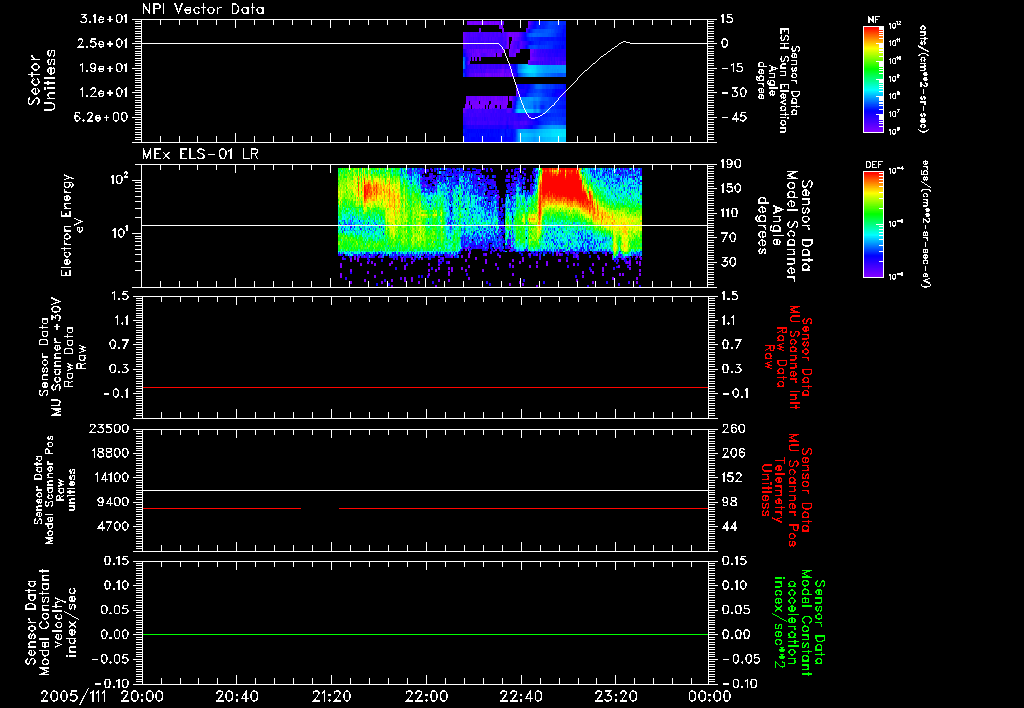Click the 152 telemetry position tick label
Image resolution: width=1024 pixels, height=708 pixels.
pos(732,477)
